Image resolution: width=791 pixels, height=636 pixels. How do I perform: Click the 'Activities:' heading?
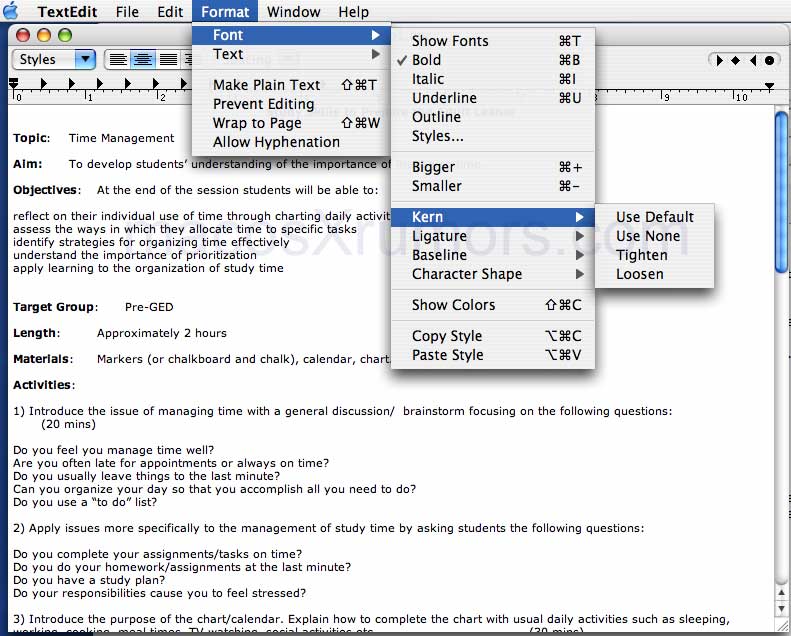44,385
